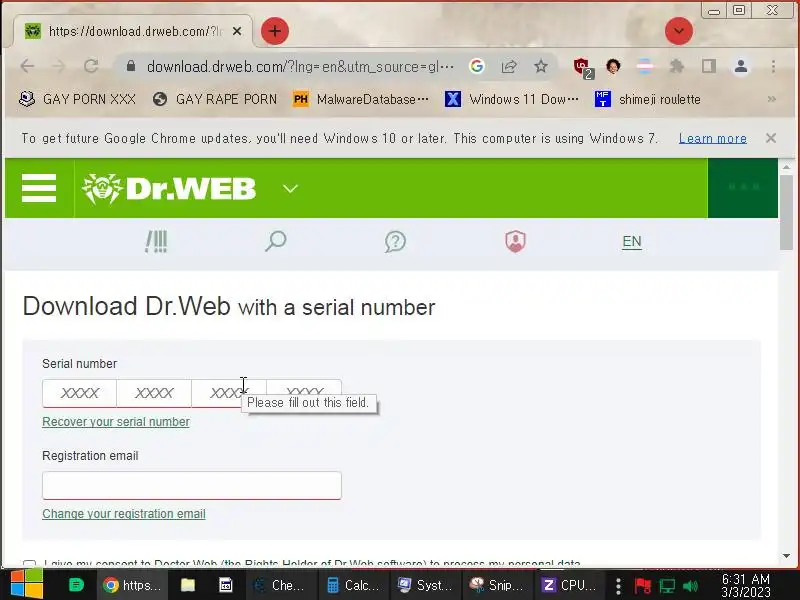The height and width of the screenshot is (600, 800).
Task: Dismiss the Chrome updates notification bar
Action: (771, 138)
